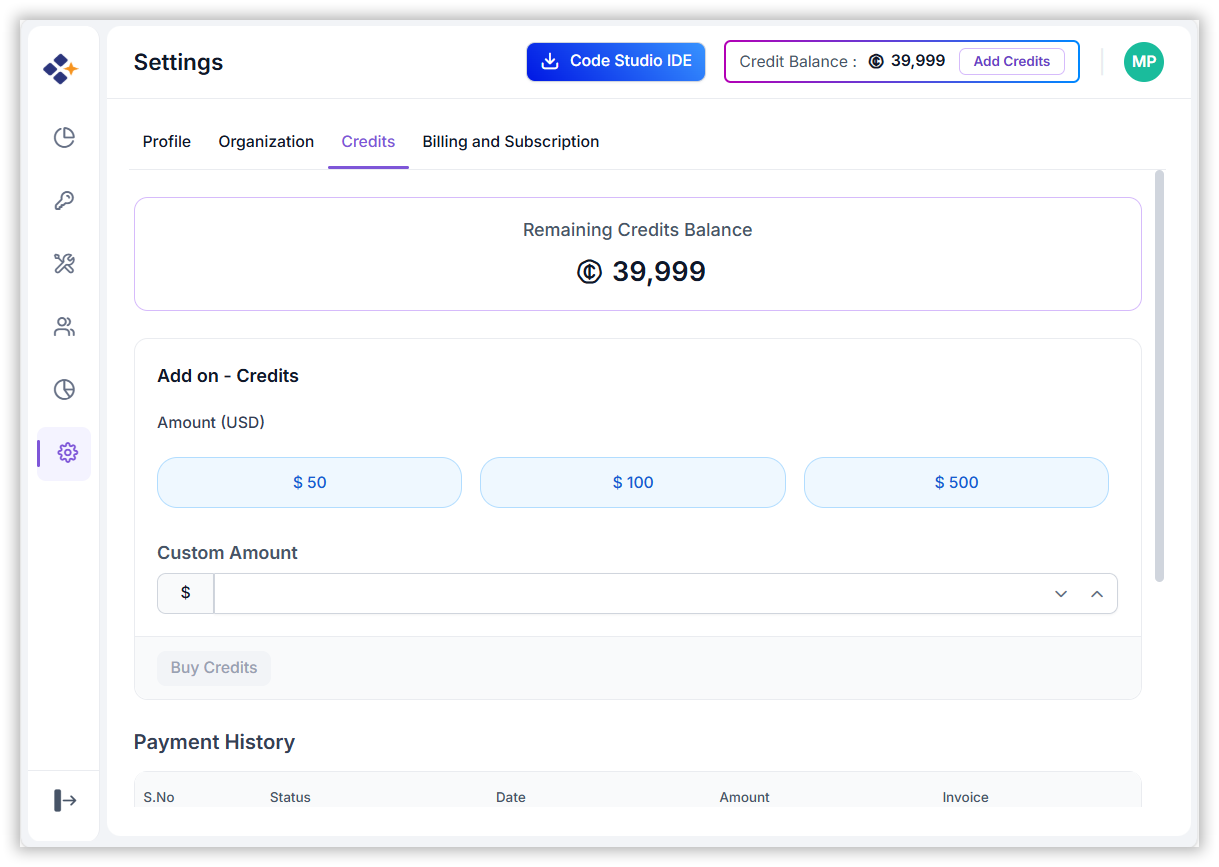The image size is (1219, 867).
Task: Open the MP profile avatar
Action: point(1143,62)
